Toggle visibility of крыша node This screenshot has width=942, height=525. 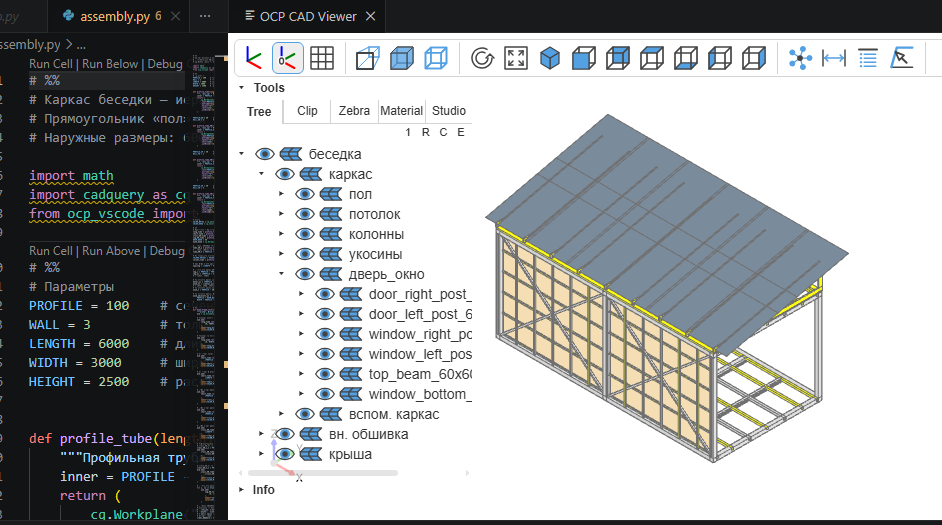click(x=285, y=454)
